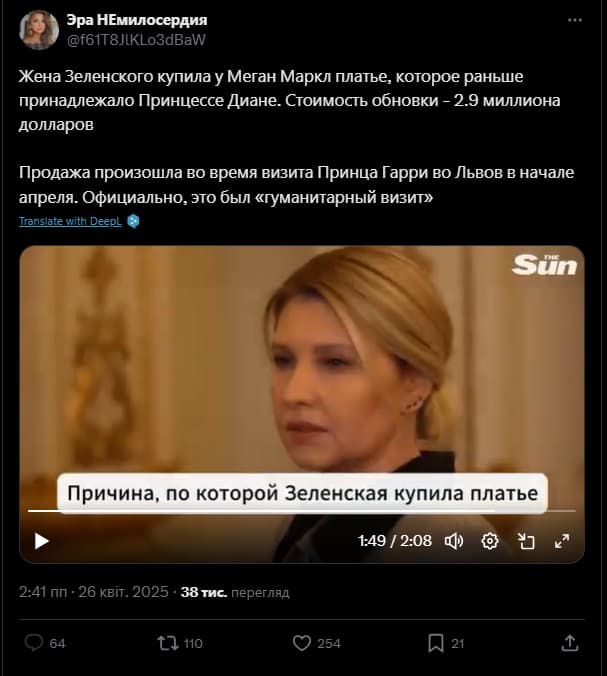607x676 pixels.
Task: Click the reply comment bubble icon
Action: [x=34, y=643]
